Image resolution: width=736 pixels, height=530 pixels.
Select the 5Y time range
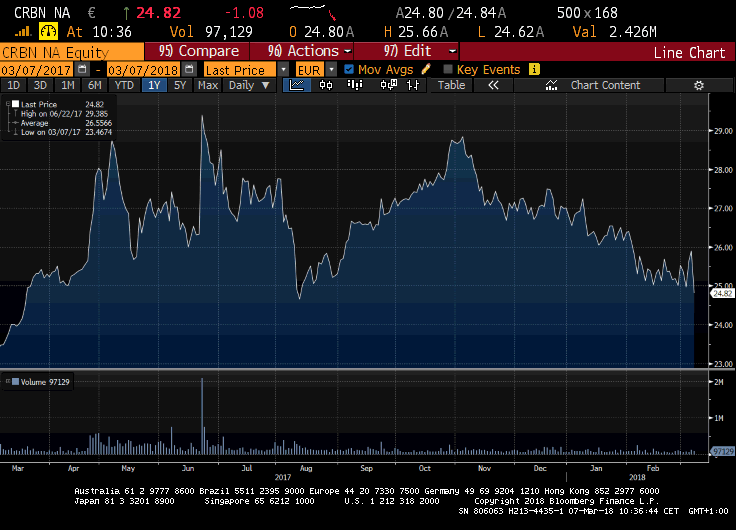[180, 85]
